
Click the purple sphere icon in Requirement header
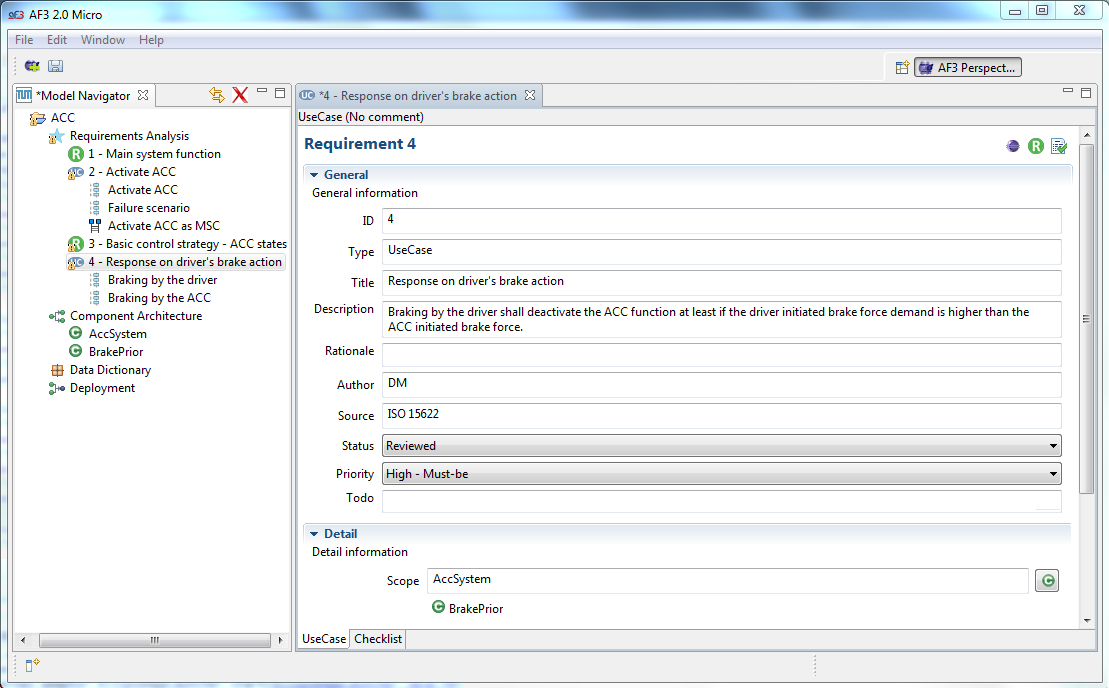1013,146
